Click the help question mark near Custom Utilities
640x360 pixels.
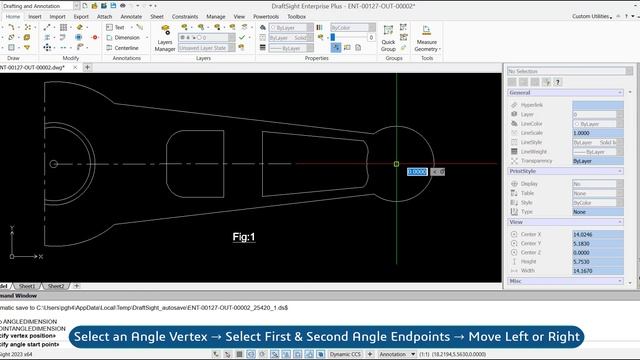(x=626, y=16)
